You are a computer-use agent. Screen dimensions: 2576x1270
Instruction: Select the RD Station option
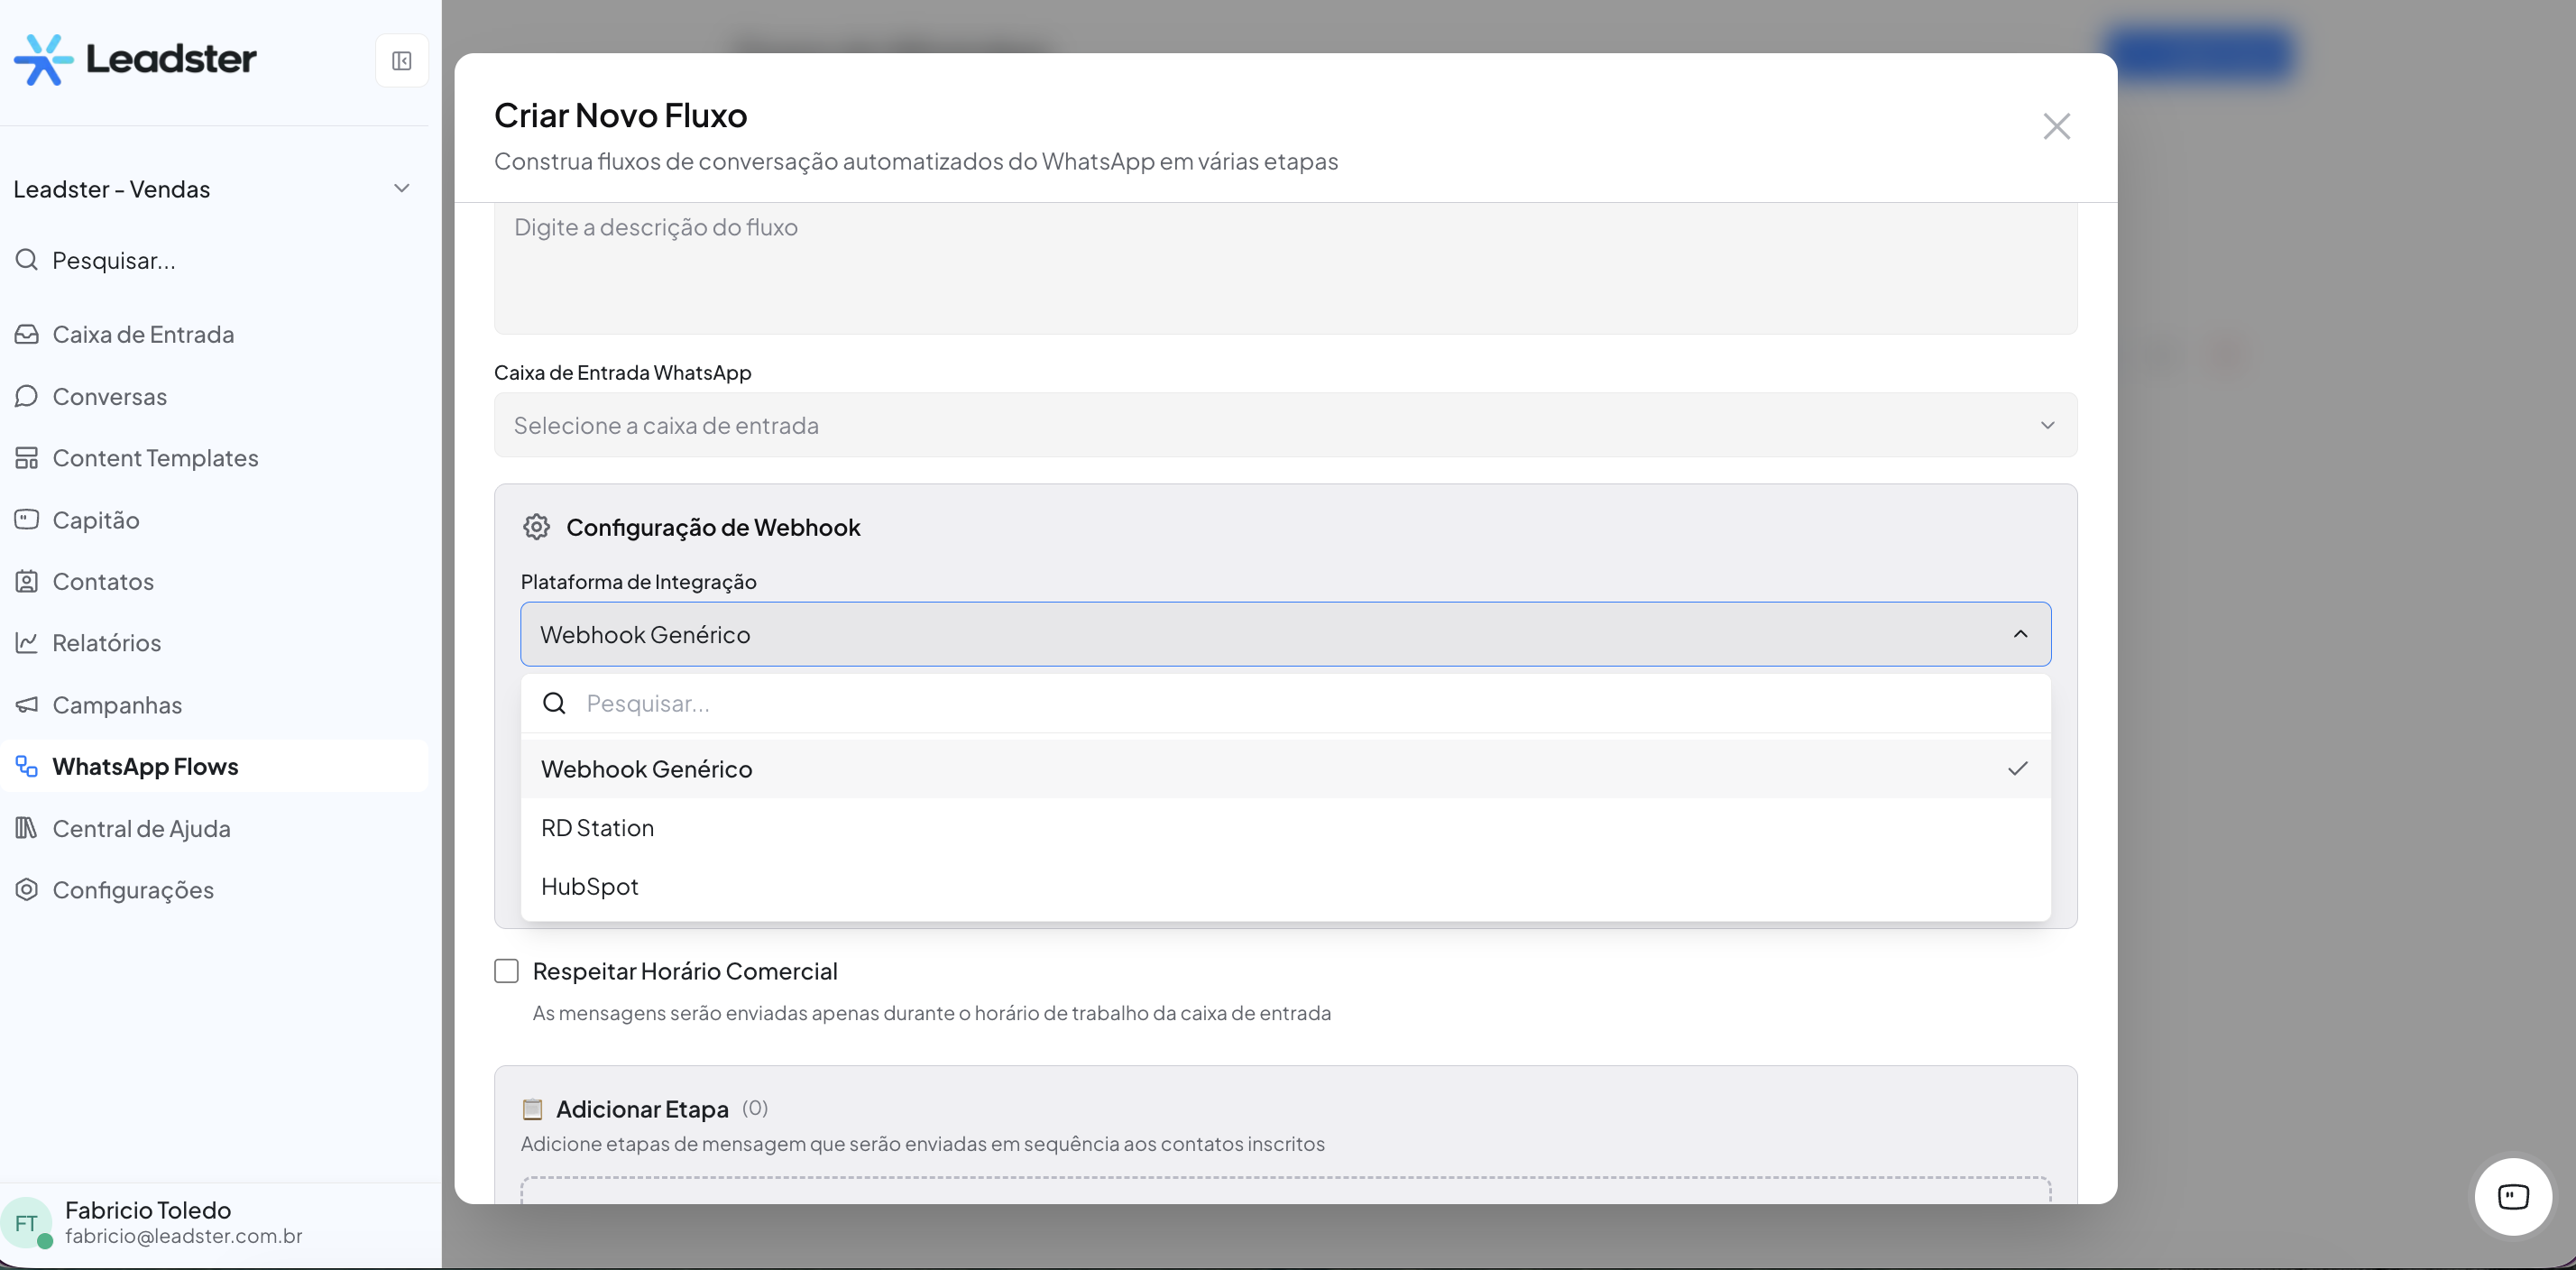[x=597, y=828]
